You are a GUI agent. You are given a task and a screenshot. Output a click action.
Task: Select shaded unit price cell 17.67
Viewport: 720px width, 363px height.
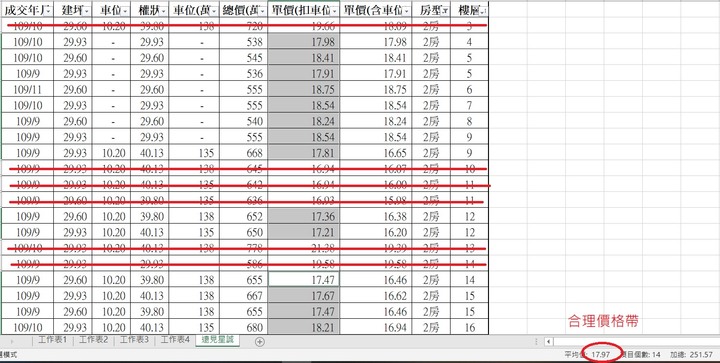[x=304, y=296]
